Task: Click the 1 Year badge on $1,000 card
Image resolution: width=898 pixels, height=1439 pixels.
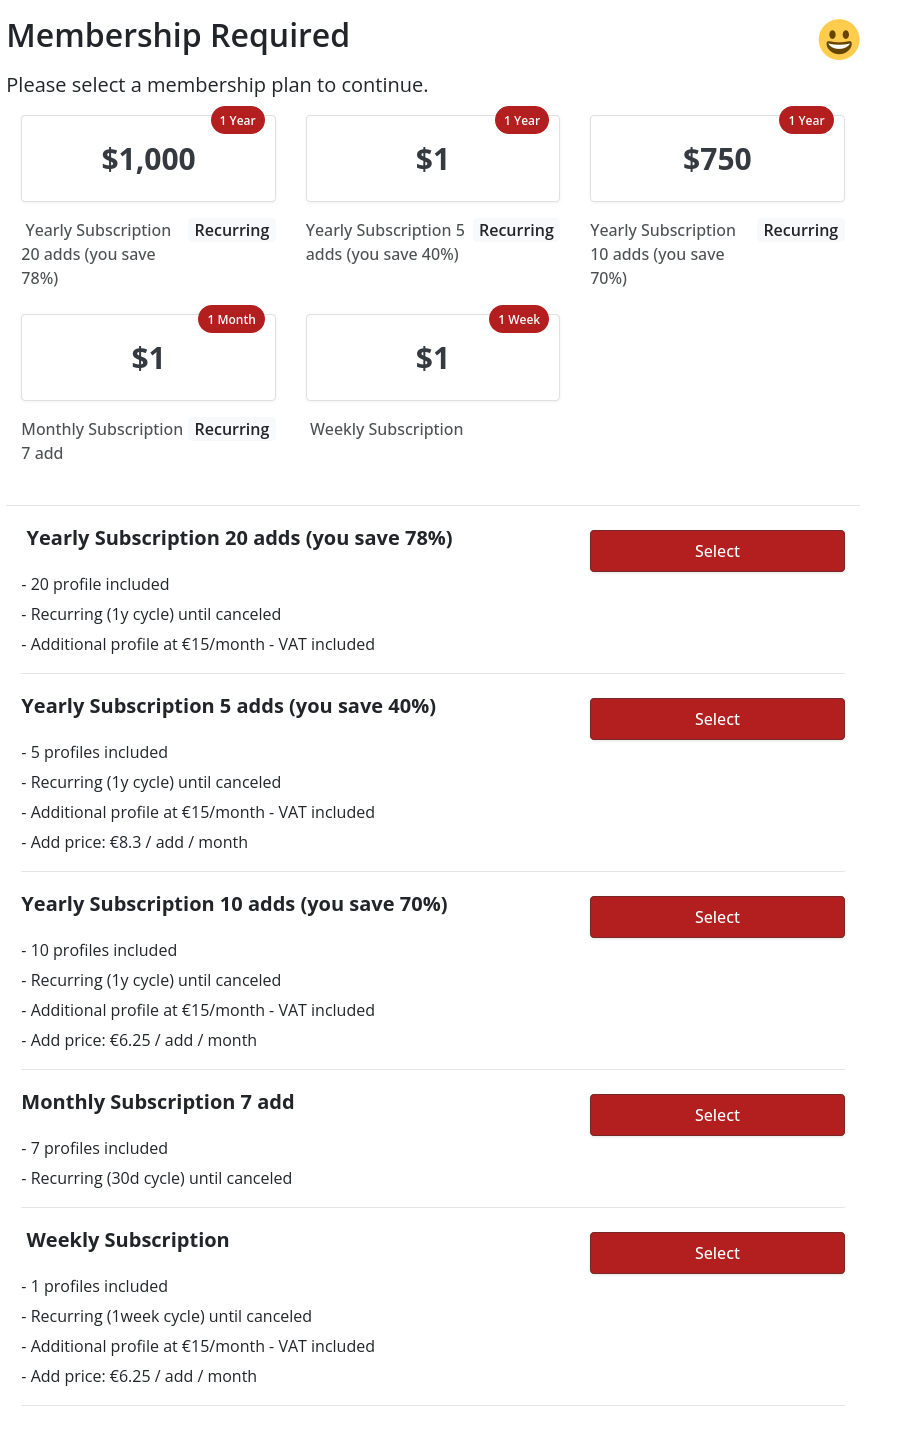Action: tap(238, 121)
